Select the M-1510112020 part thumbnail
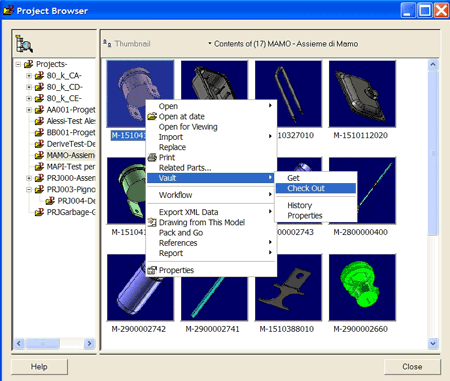This screenshot has width=450, height=381. click(x=362, y=94)
